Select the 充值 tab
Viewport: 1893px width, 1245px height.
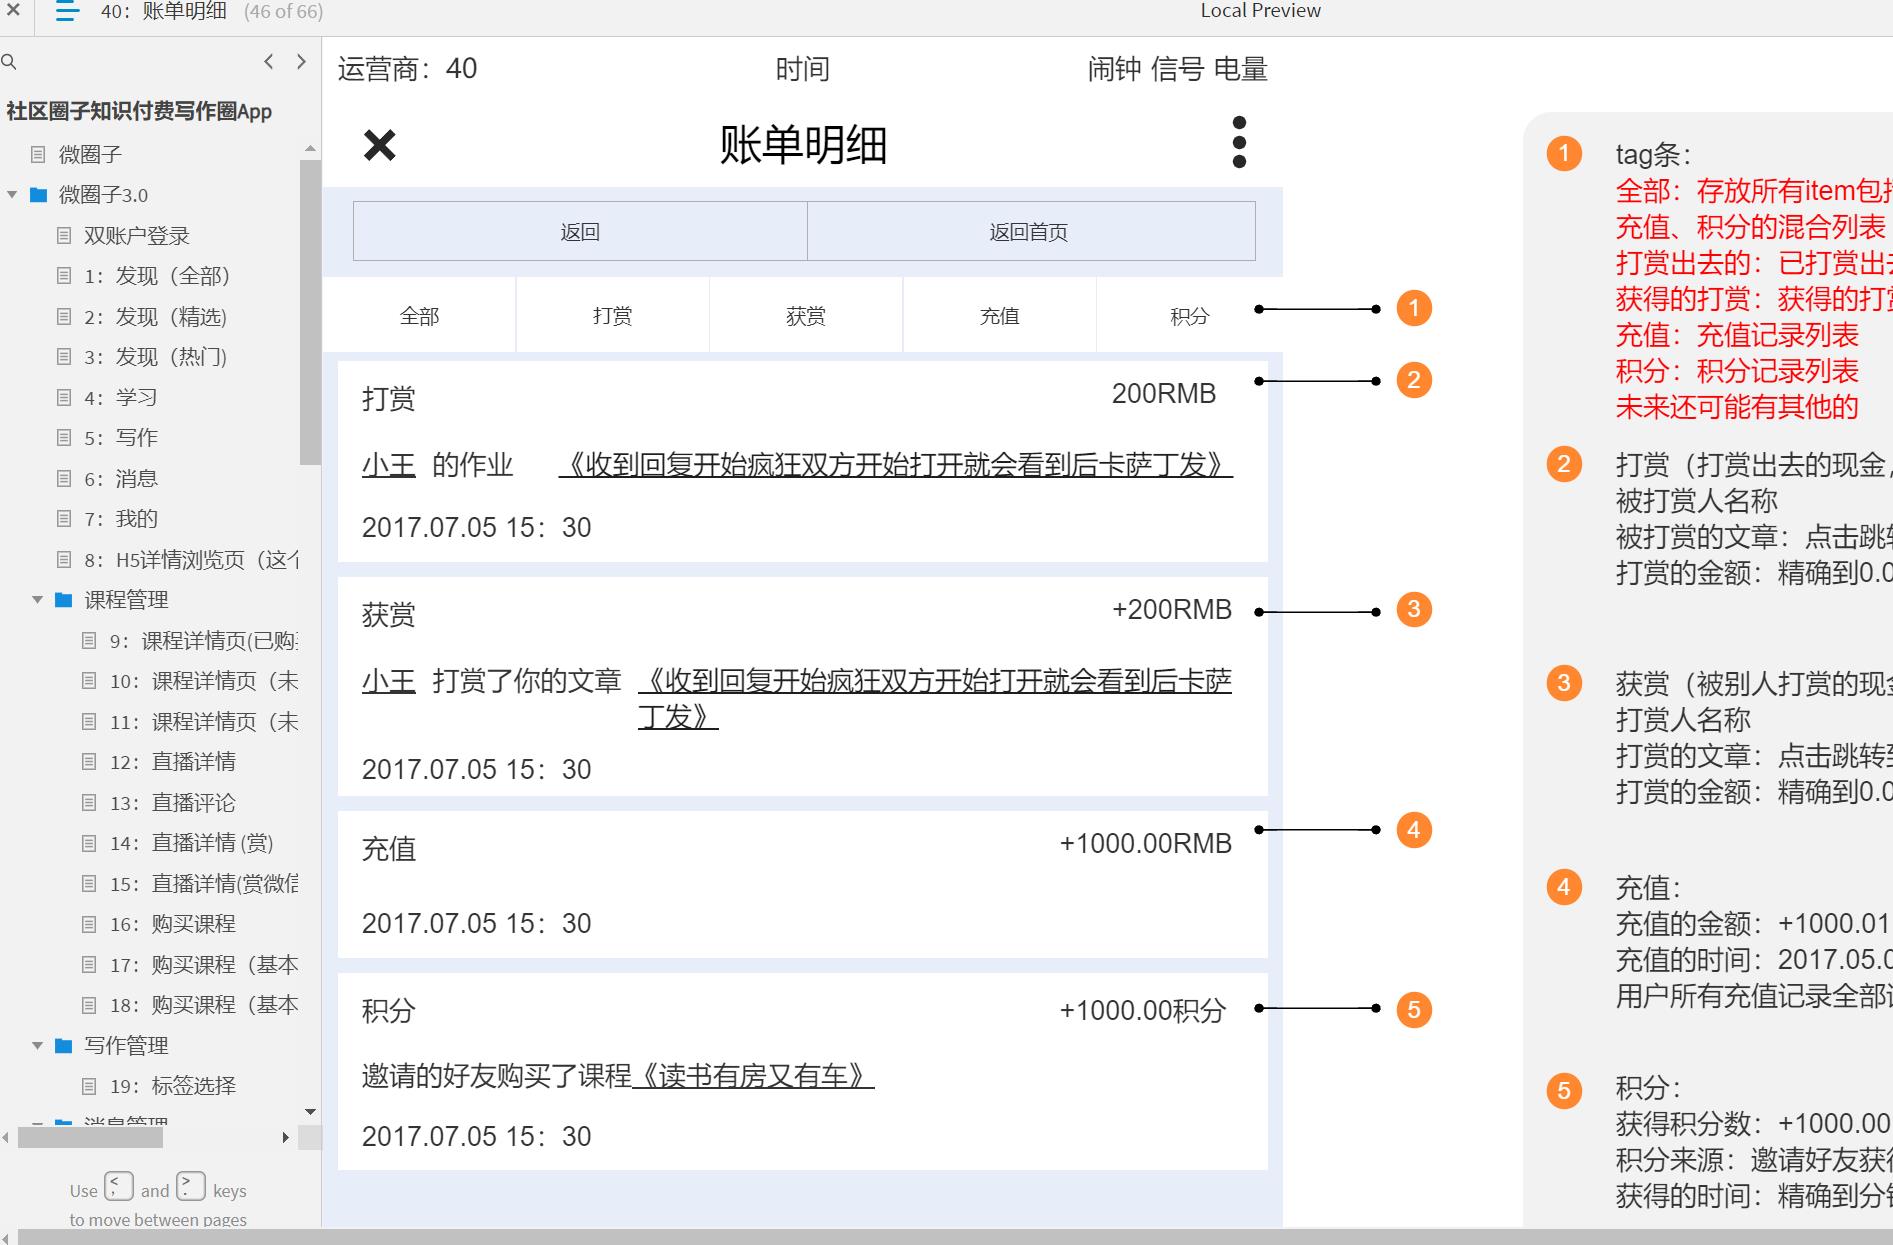pyautogui.click(x=999, y=316)
